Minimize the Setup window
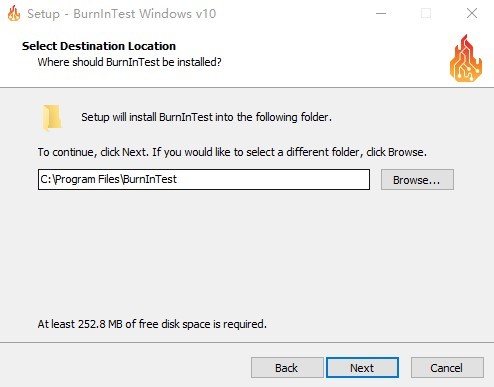 [381, 14]
